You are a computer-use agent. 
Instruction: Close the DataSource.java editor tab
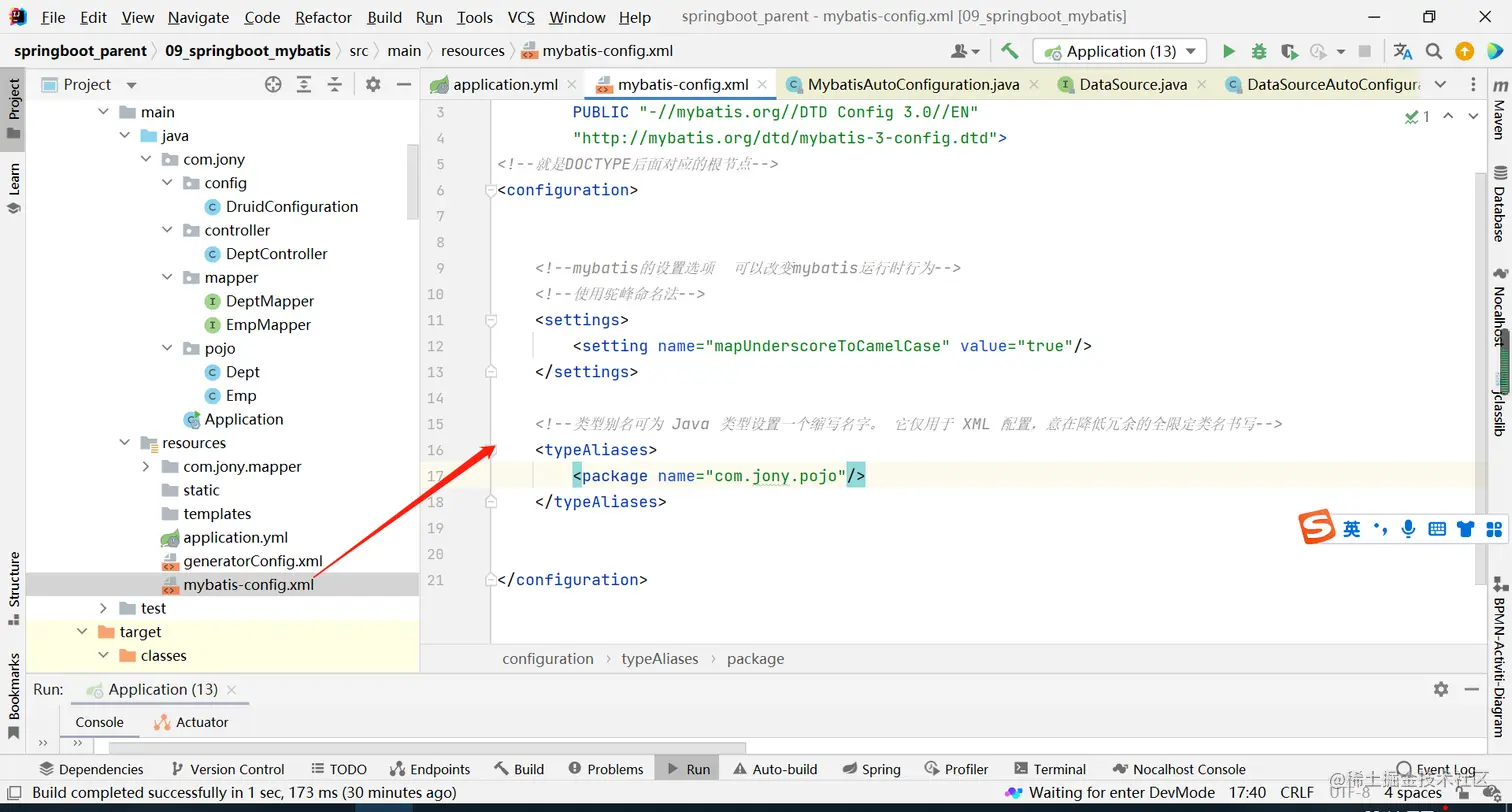coord(1201,85)
